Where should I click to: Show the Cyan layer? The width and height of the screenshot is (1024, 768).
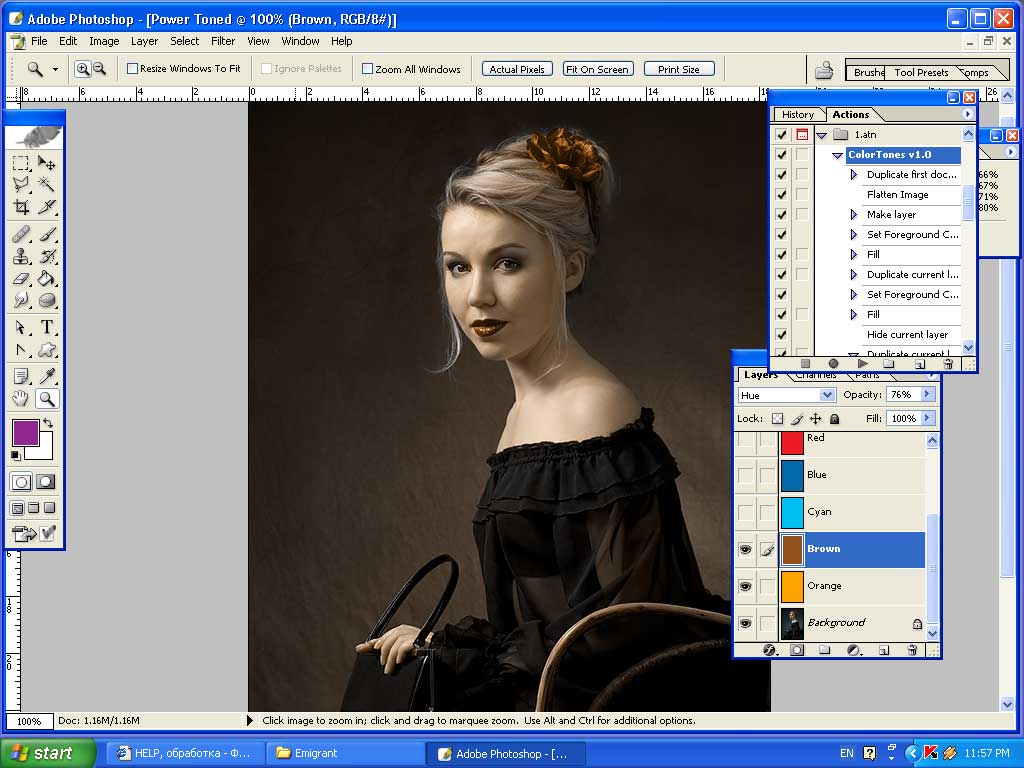coord(745,512)
